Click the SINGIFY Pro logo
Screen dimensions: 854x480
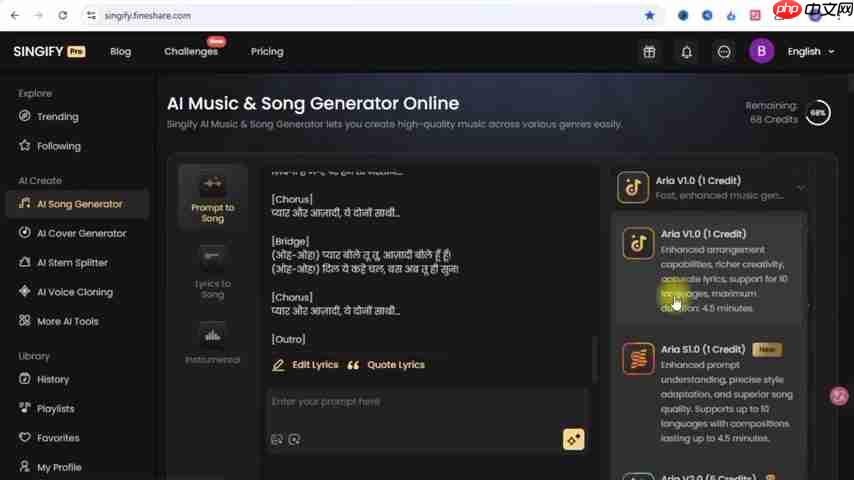[x=49, y=52]
